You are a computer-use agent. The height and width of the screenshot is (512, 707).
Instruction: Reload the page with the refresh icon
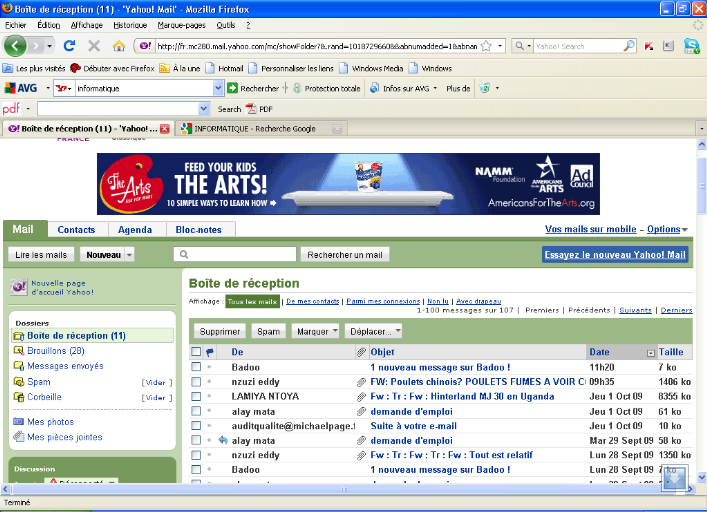[69, 46]
